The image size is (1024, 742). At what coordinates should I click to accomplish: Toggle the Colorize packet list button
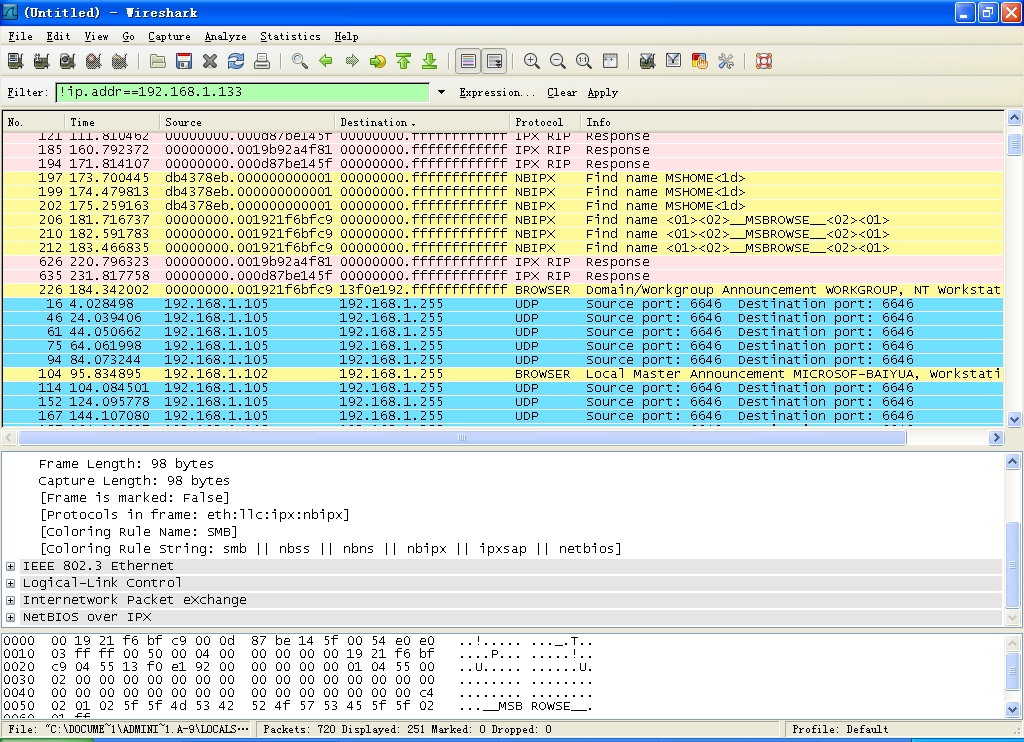click(x=468, y=62)
